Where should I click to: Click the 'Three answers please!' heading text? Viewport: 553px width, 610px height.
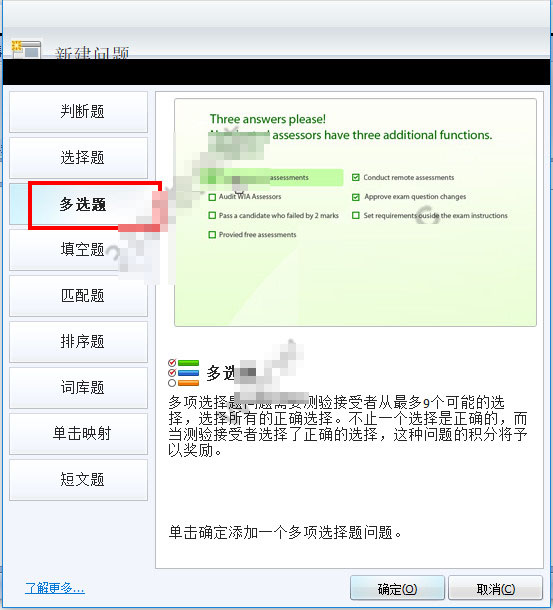268,119
